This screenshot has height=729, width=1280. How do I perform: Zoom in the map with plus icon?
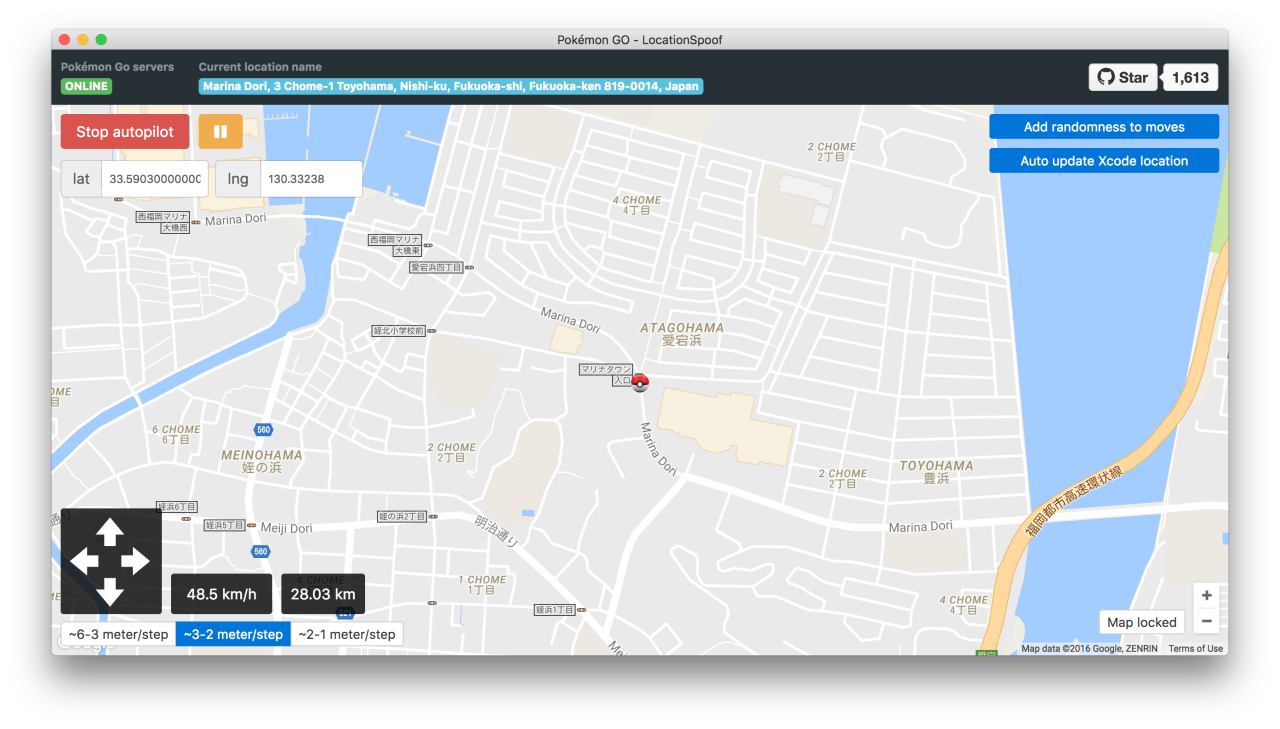pos(1206,595)
